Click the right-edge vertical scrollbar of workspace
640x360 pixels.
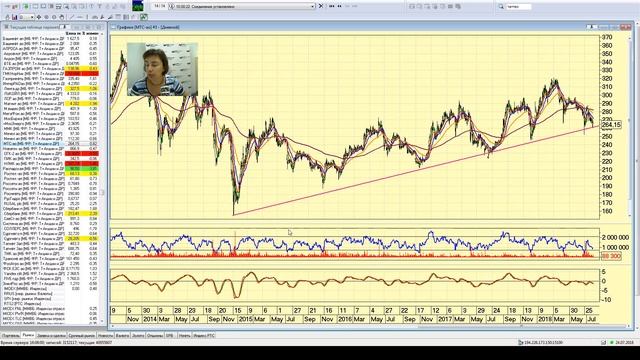(x=638, y=176)
